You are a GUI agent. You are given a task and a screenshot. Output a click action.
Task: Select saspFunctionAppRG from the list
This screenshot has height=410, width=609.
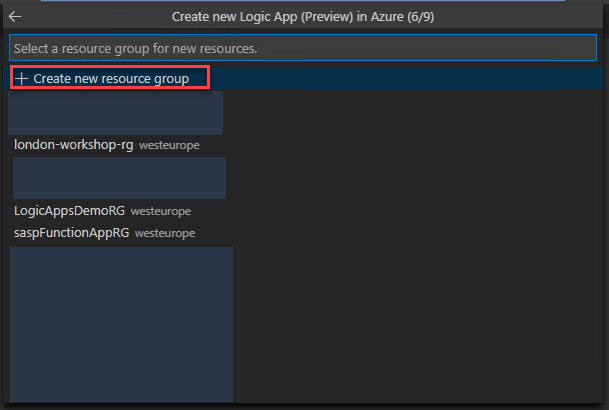click(x=71, y=233)
